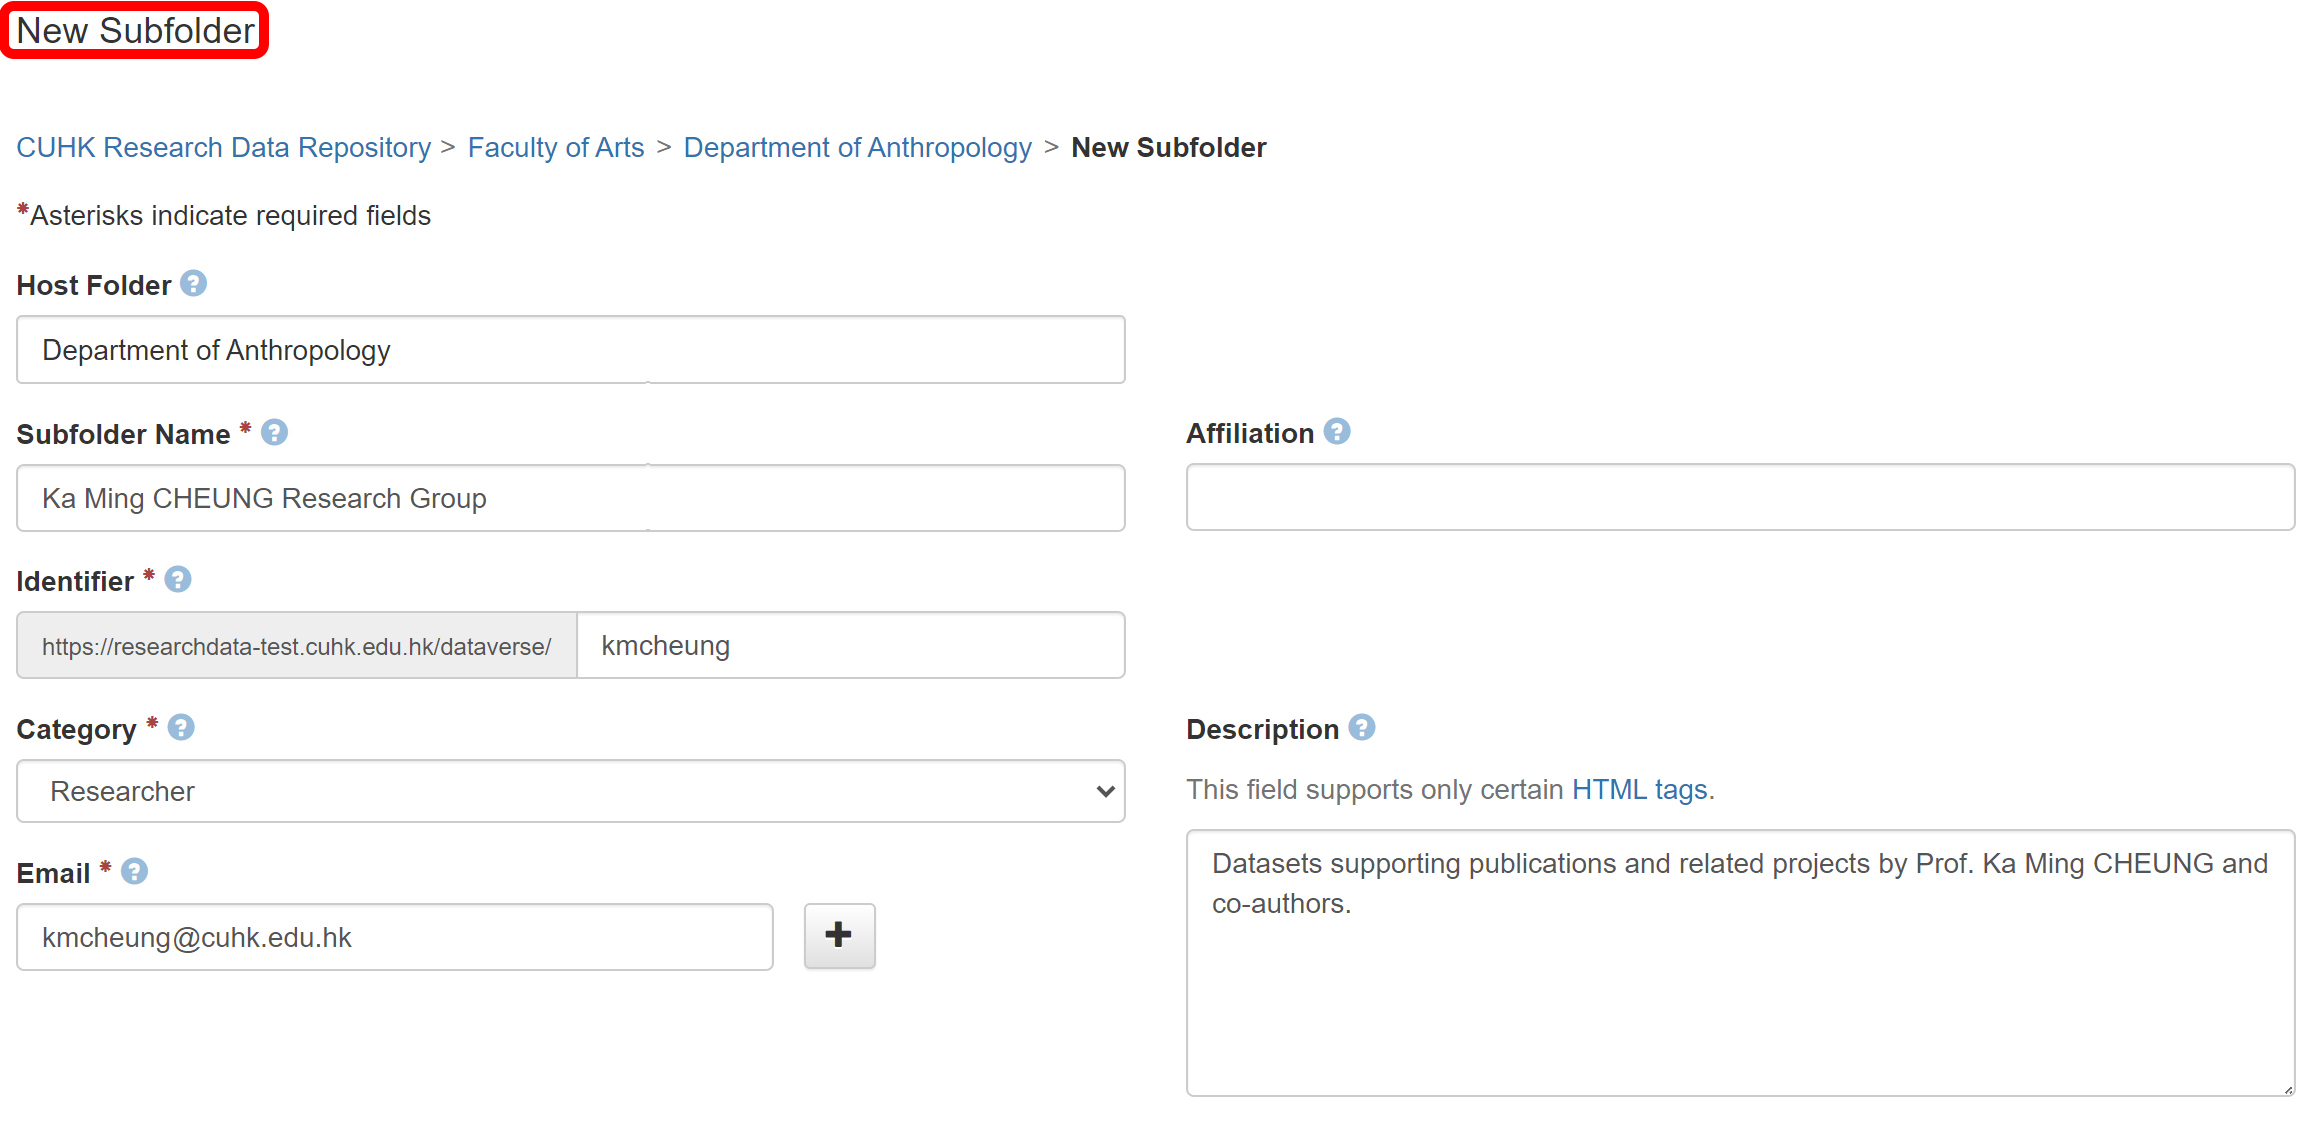
Task: Show the Description help icon
Action: click(1362, 727)
